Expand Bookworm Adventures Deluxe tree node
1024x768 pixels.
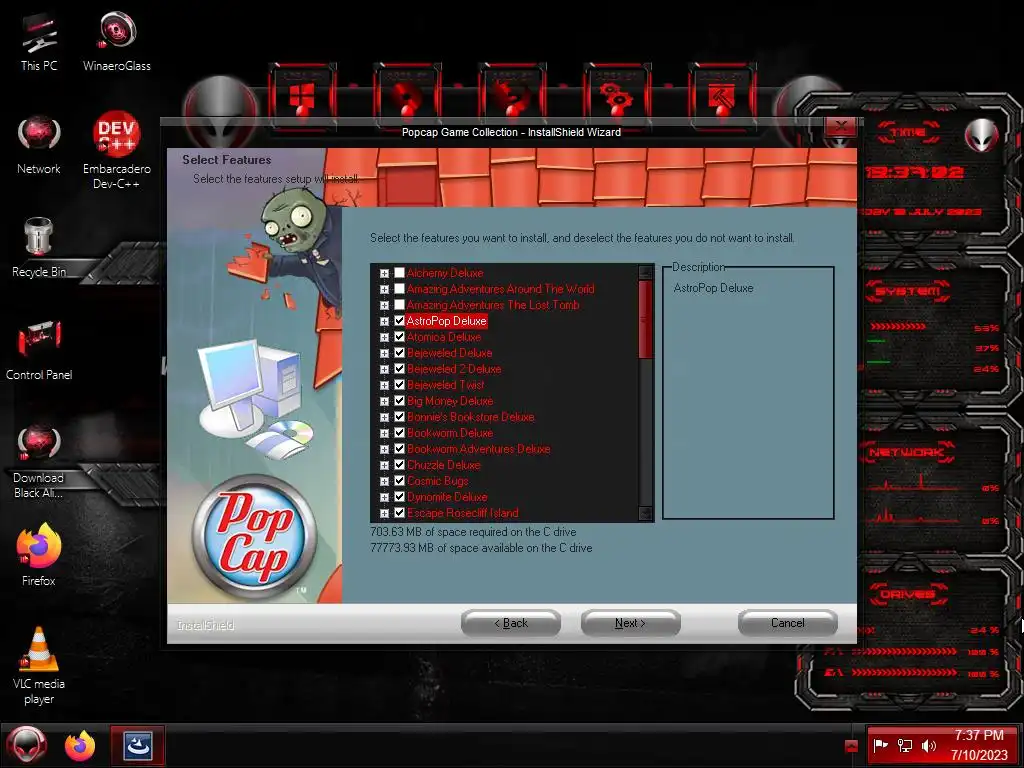[384, 449]
